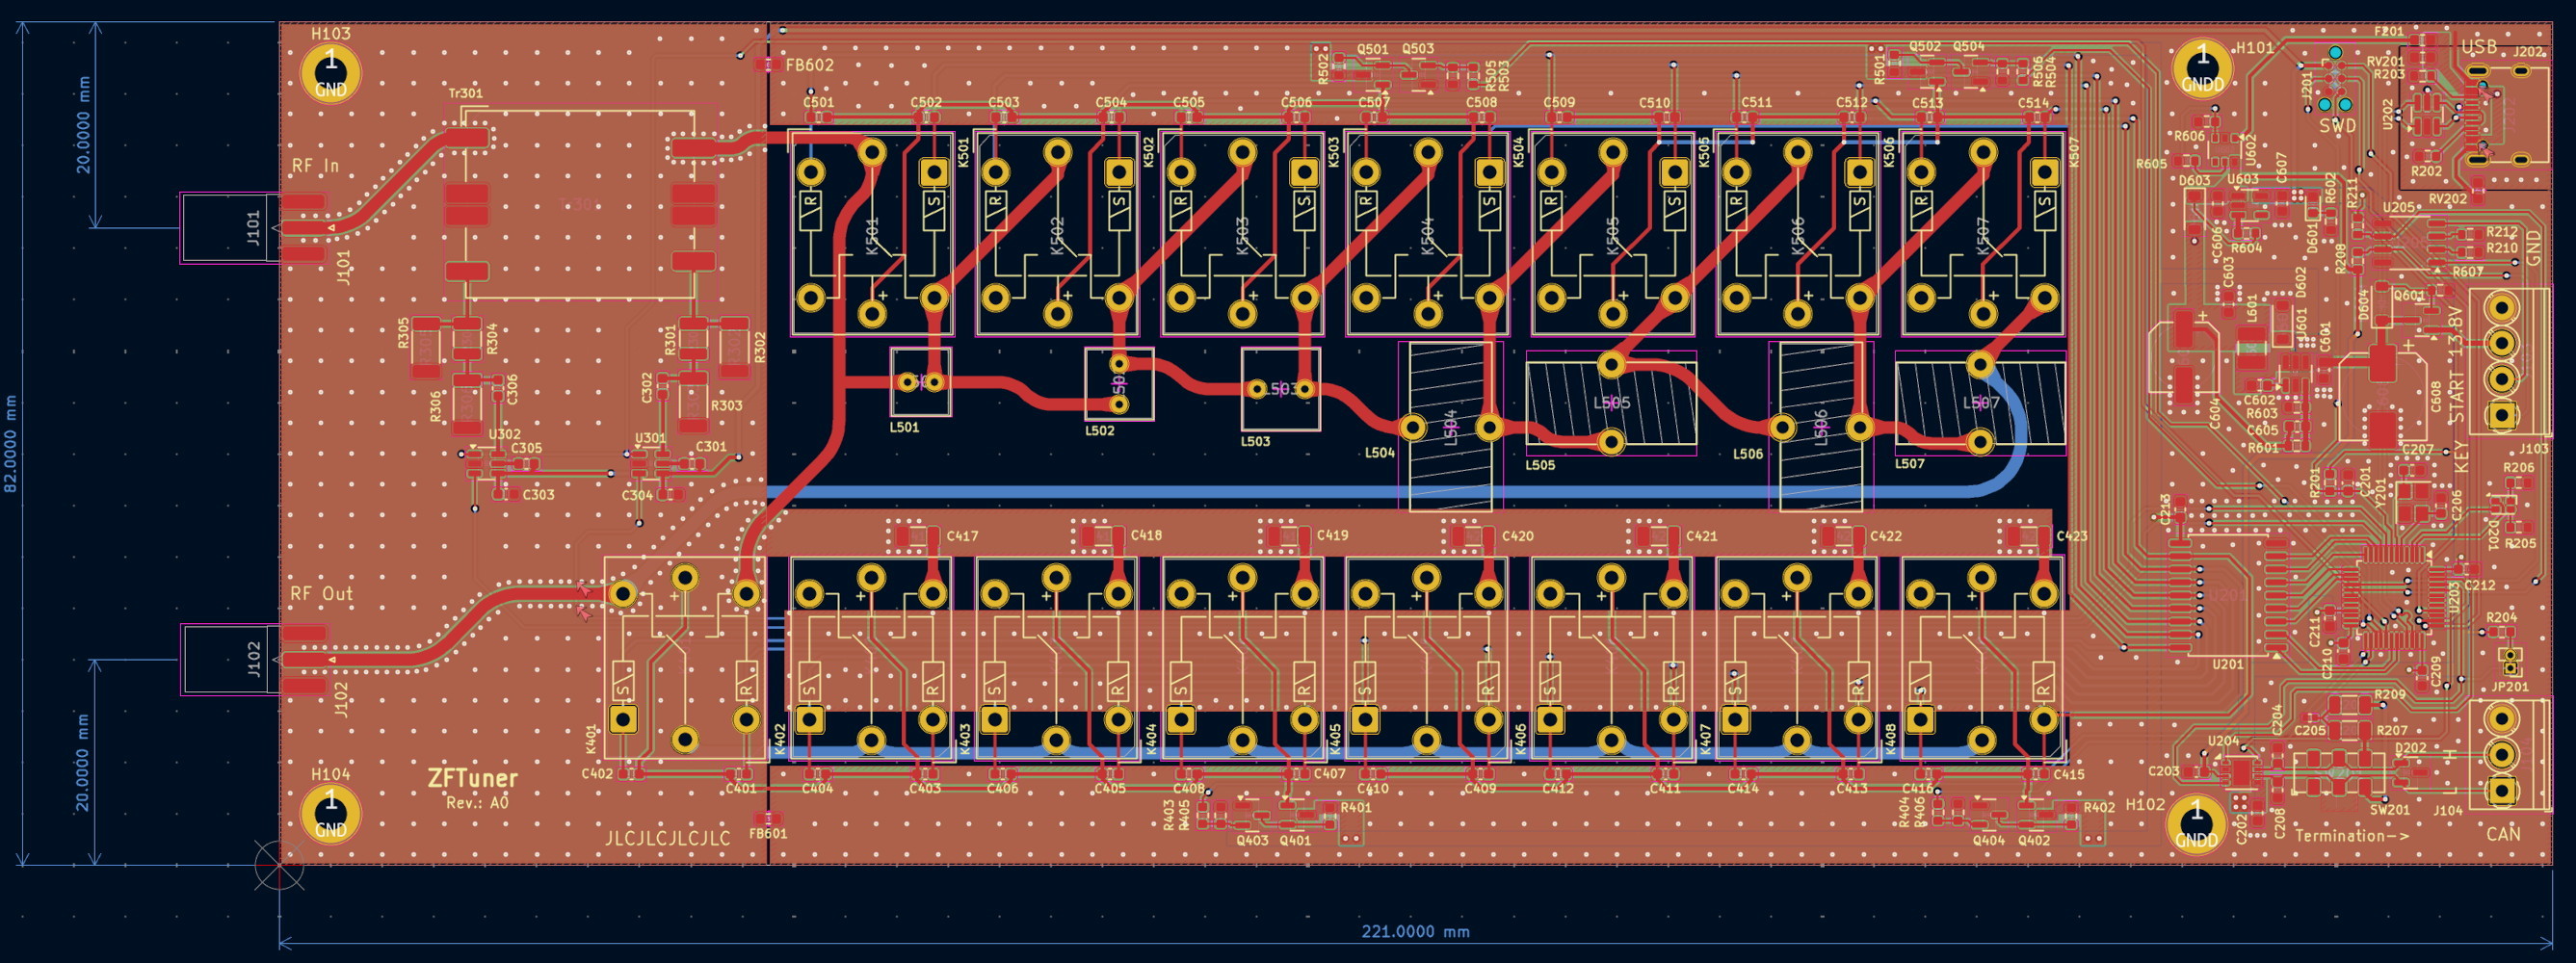
Task: Select the C514 reference label
Action: coord(2033,103)
